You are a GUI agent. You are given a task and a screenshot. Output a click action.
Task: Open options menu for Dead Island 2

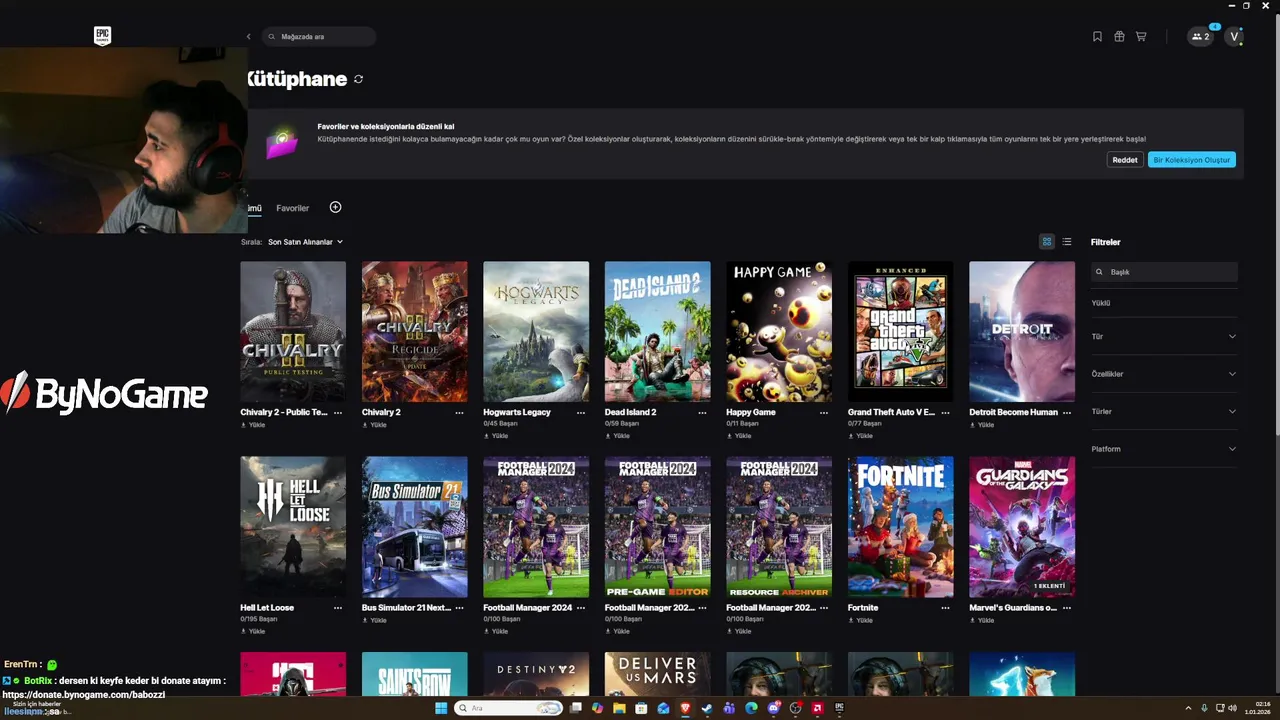(703, 412)
